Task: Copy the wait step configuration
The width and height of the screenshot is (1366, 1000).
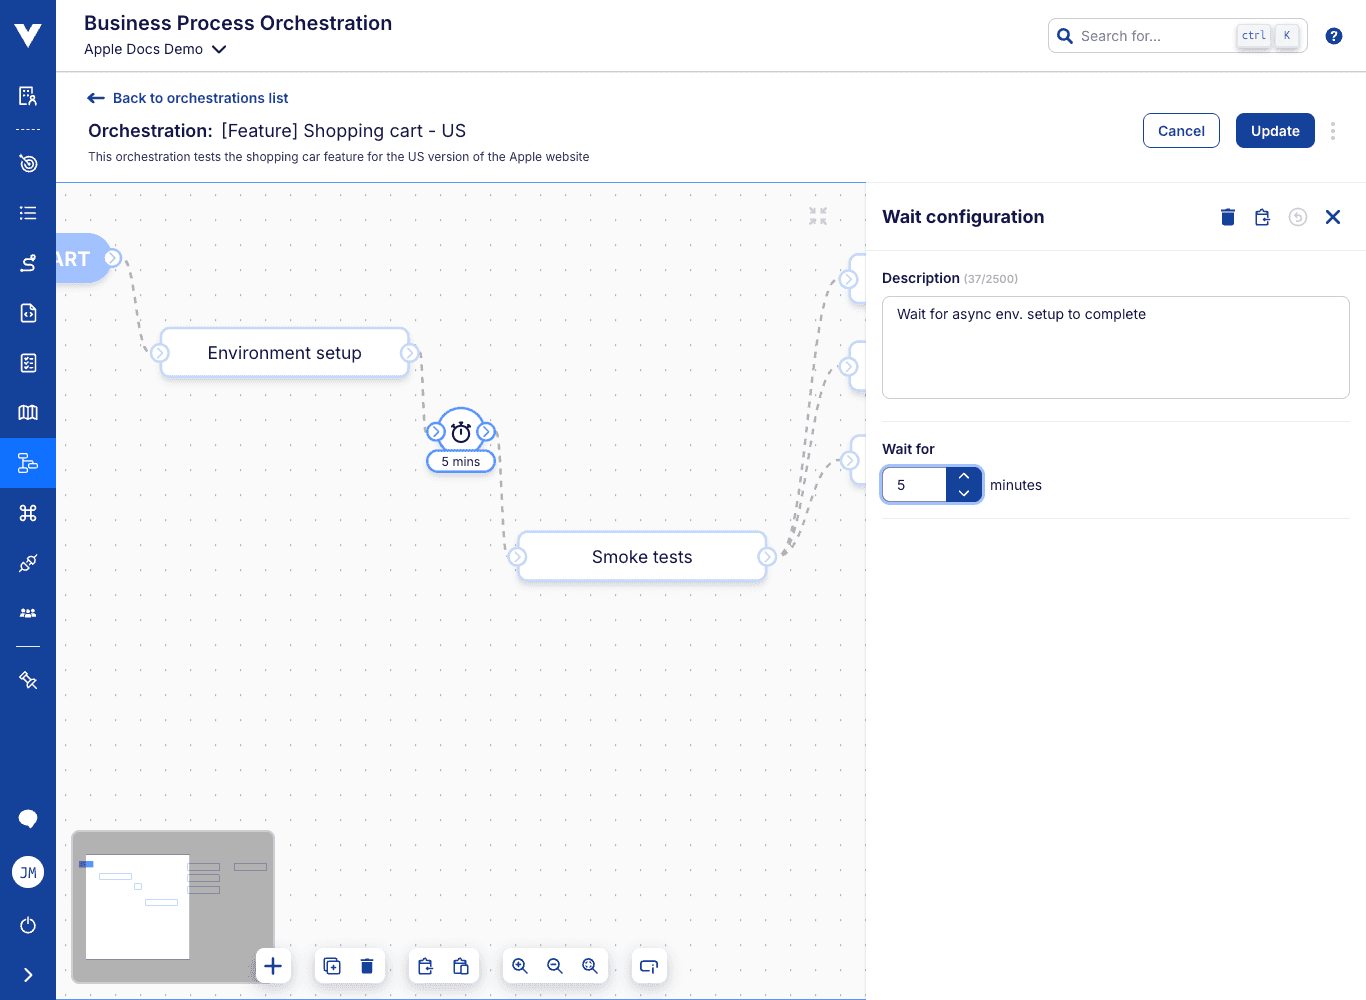Action: [x=1262, y=217]
